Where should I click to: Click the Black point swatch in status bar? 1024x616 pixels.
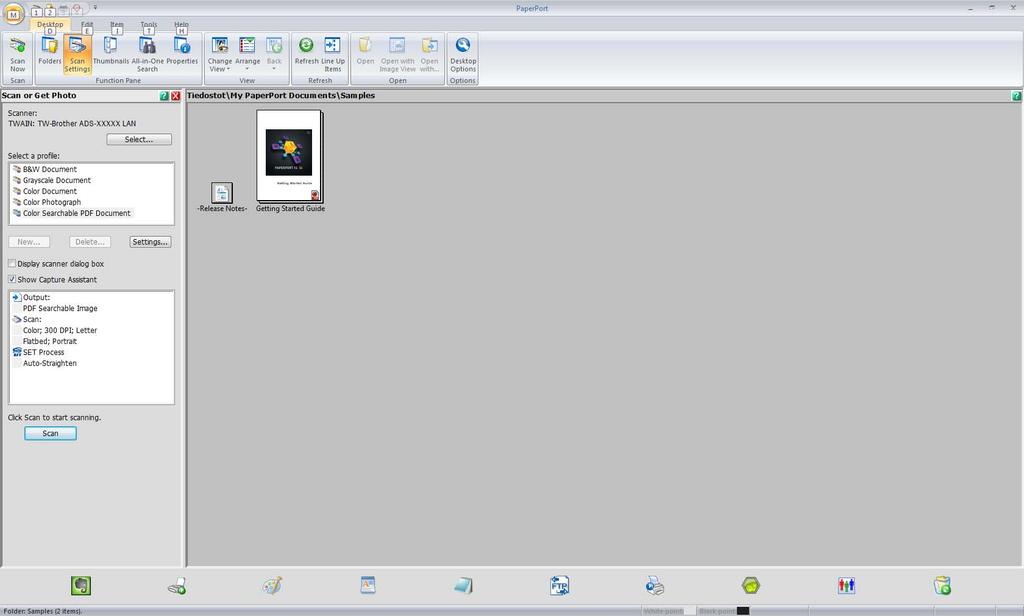743,611
